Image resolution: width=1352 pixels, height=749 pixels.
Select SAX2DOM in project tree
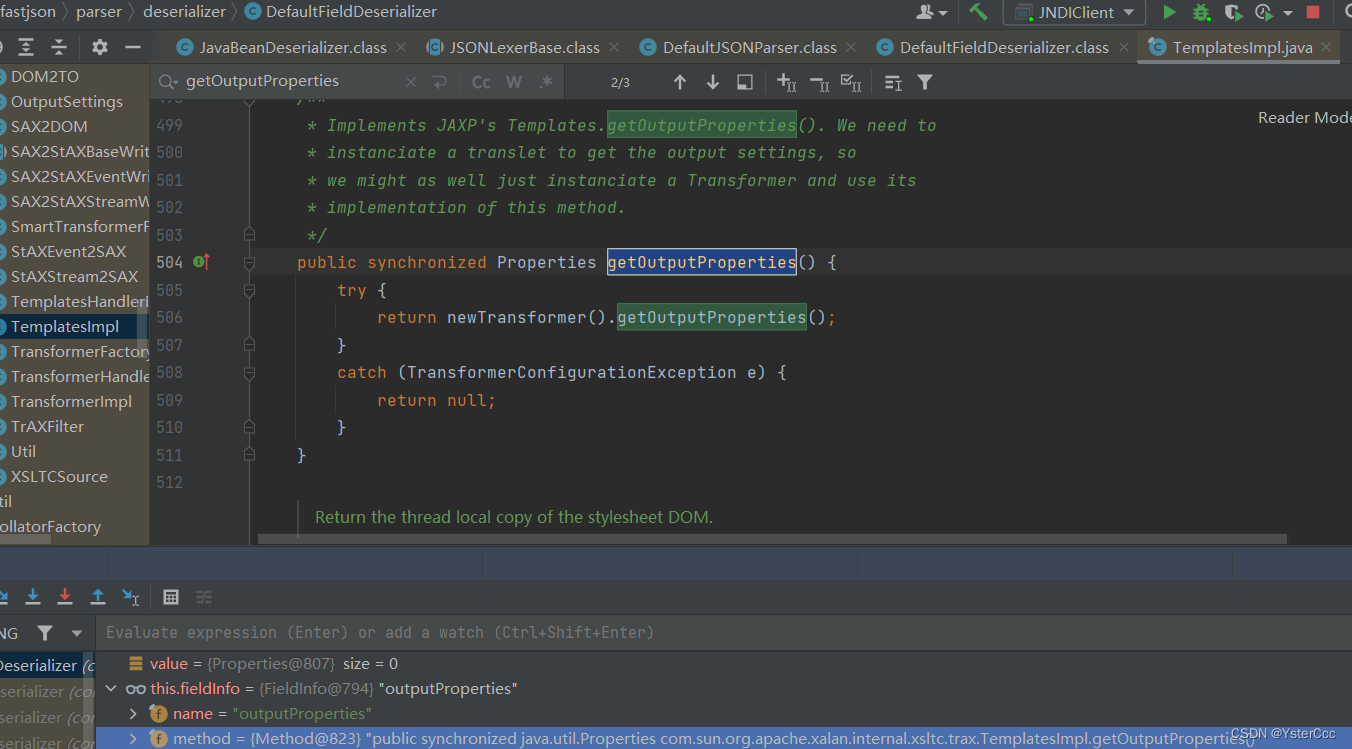pyautogui.click(x=49, y=127)
